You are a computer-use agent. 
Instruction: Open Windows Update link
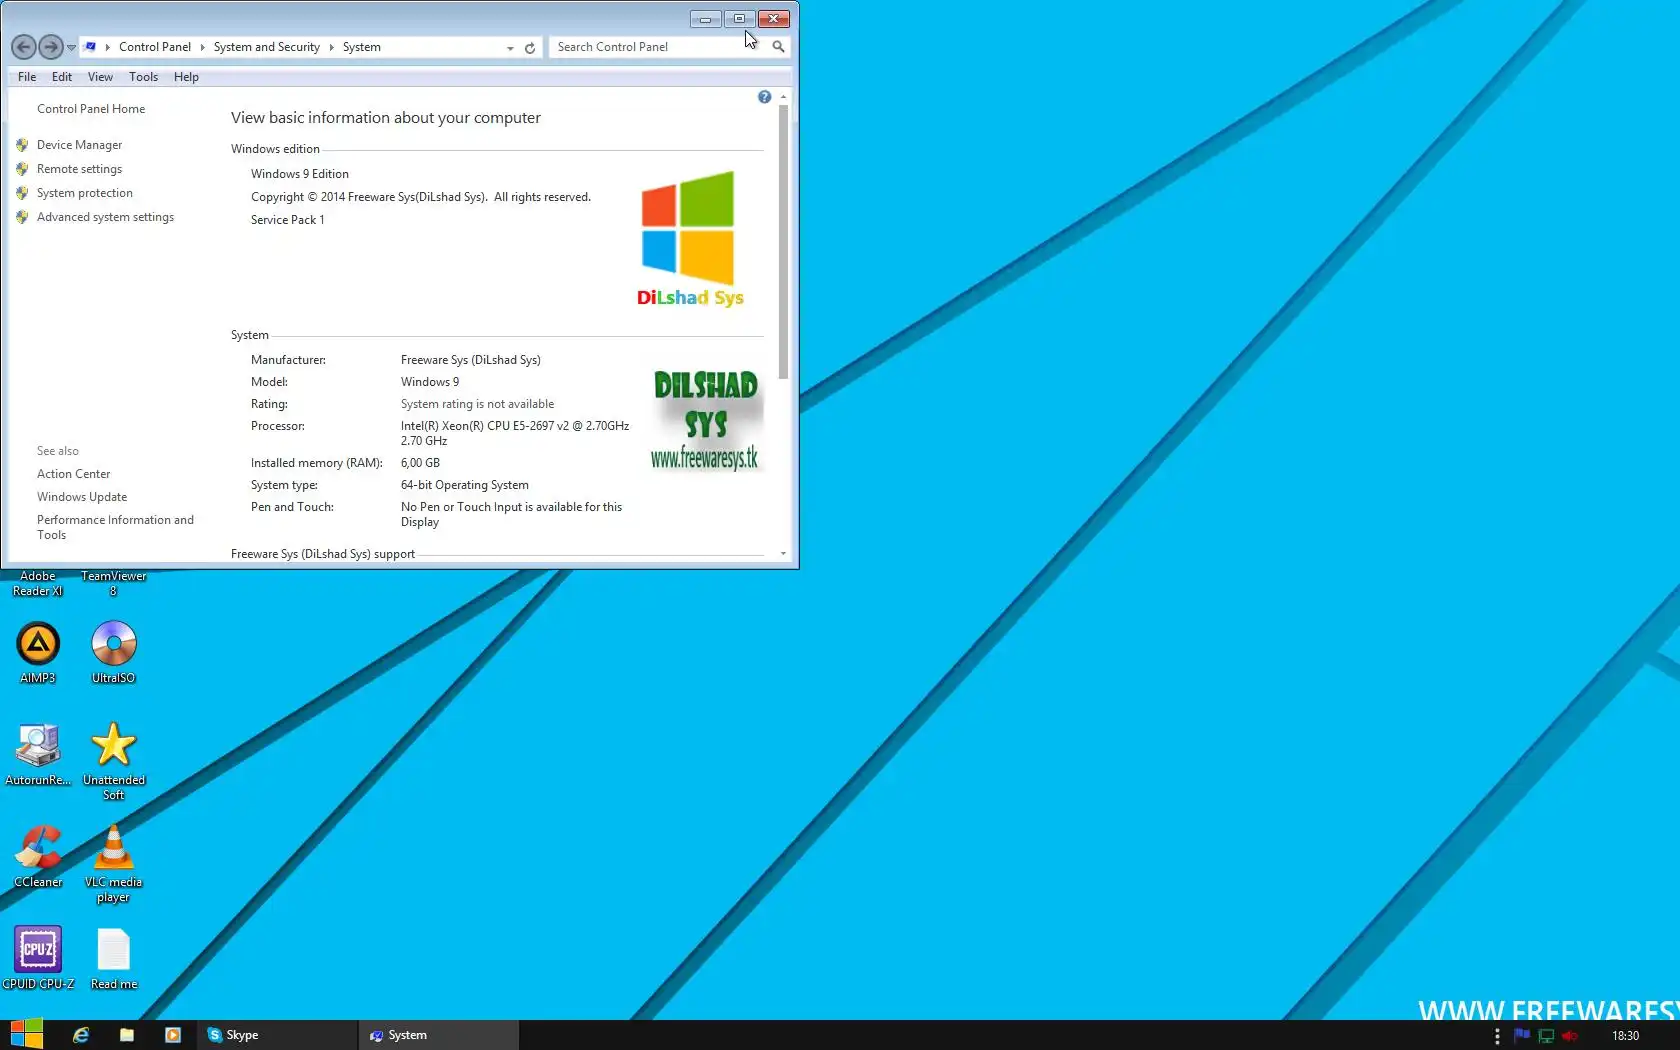coord(82,497)
